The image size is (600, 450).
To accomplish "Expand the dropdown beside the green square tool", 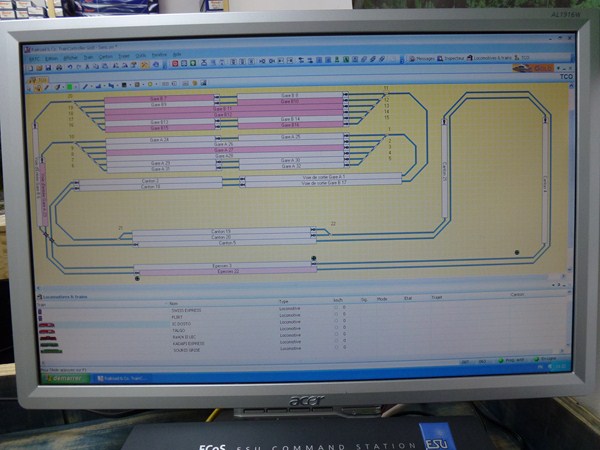I will click(75, 87).
